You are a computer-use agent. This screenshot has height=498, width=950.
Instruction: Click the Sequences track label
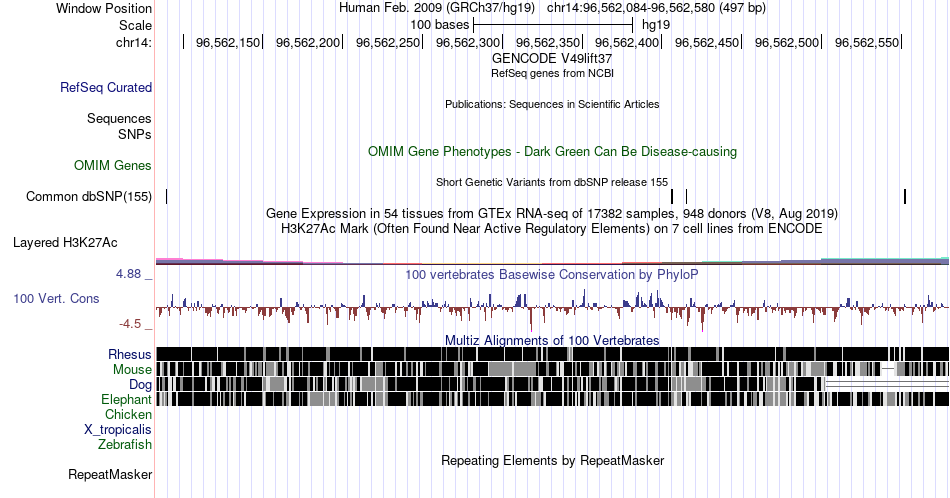(119, 118)
